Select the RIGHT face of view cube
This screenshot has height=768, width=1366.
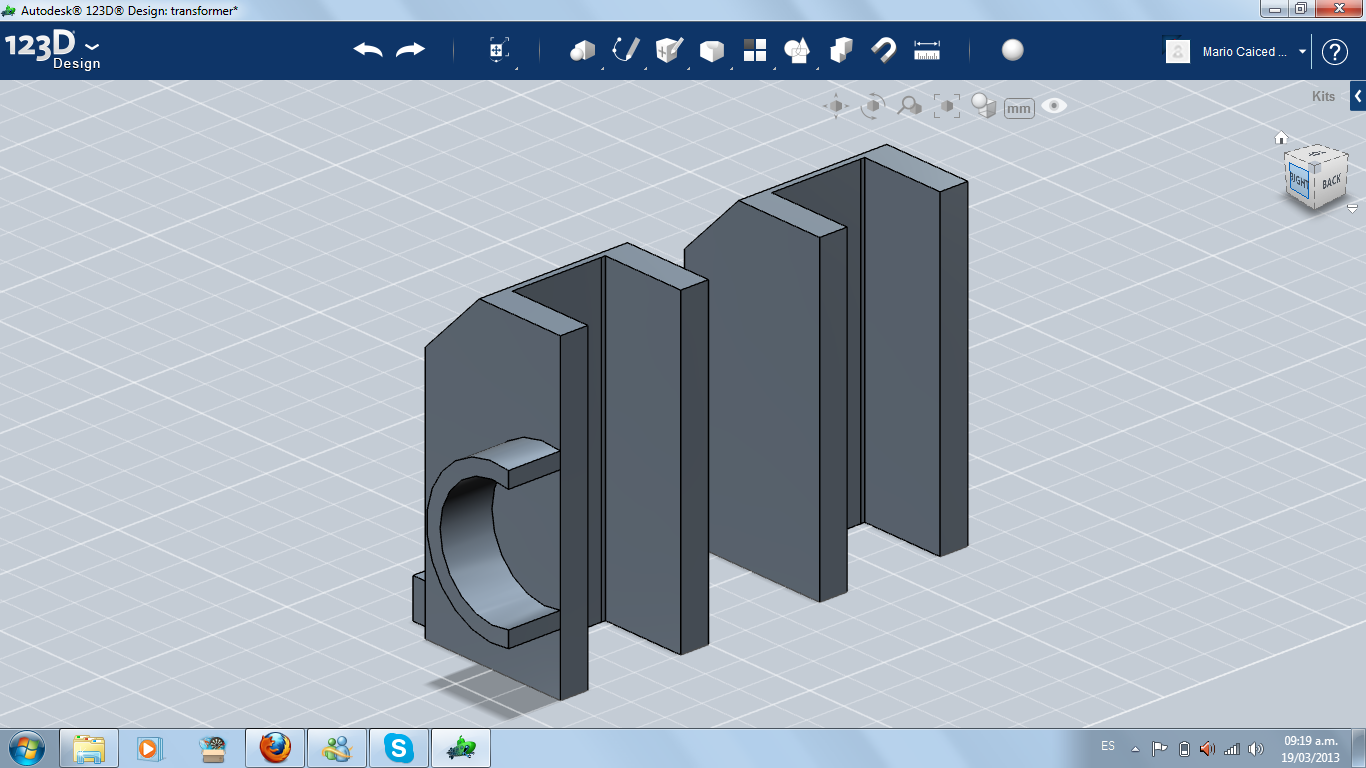(x=1299, y=181)
